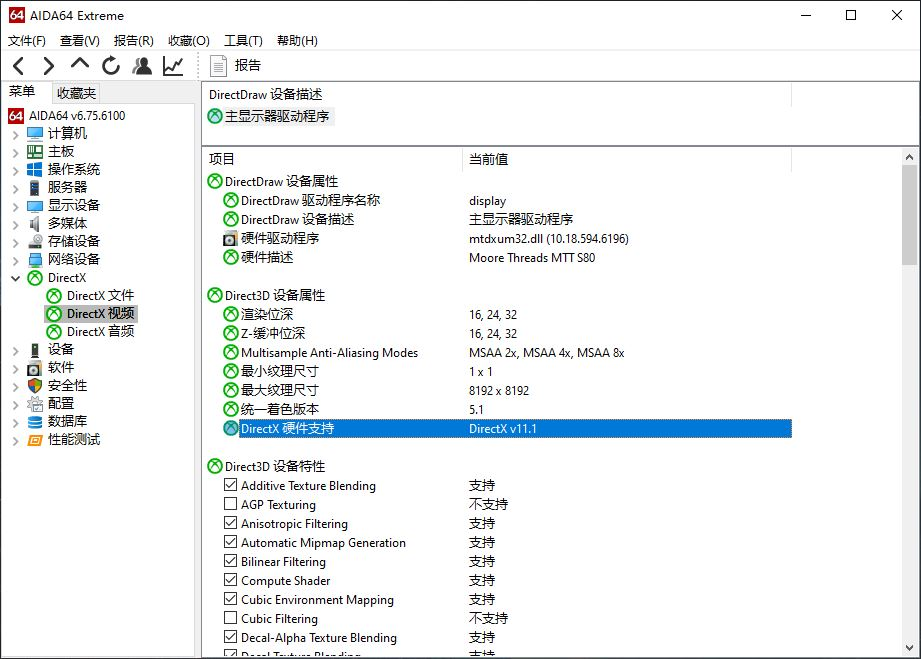Screen dimensions: 921x659
Task: Open the 查看(V) menu
Action: 80,41
